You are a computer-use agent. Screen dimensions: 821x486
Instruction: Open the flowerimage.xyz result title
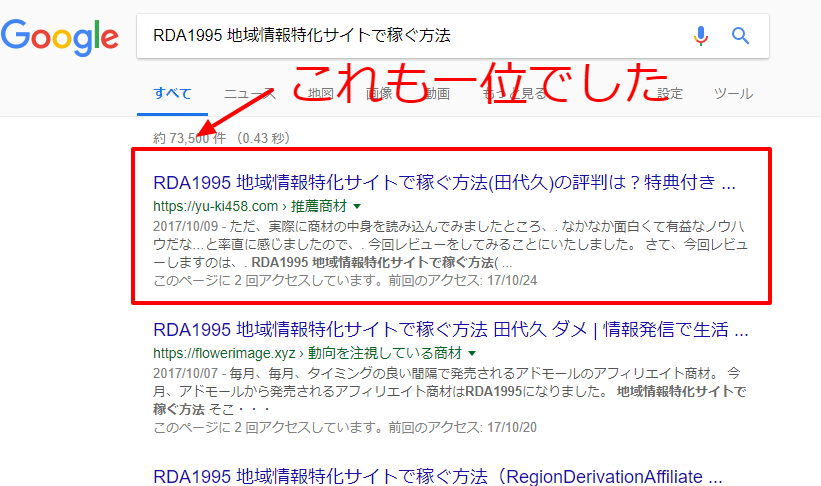tap(450, 329)
